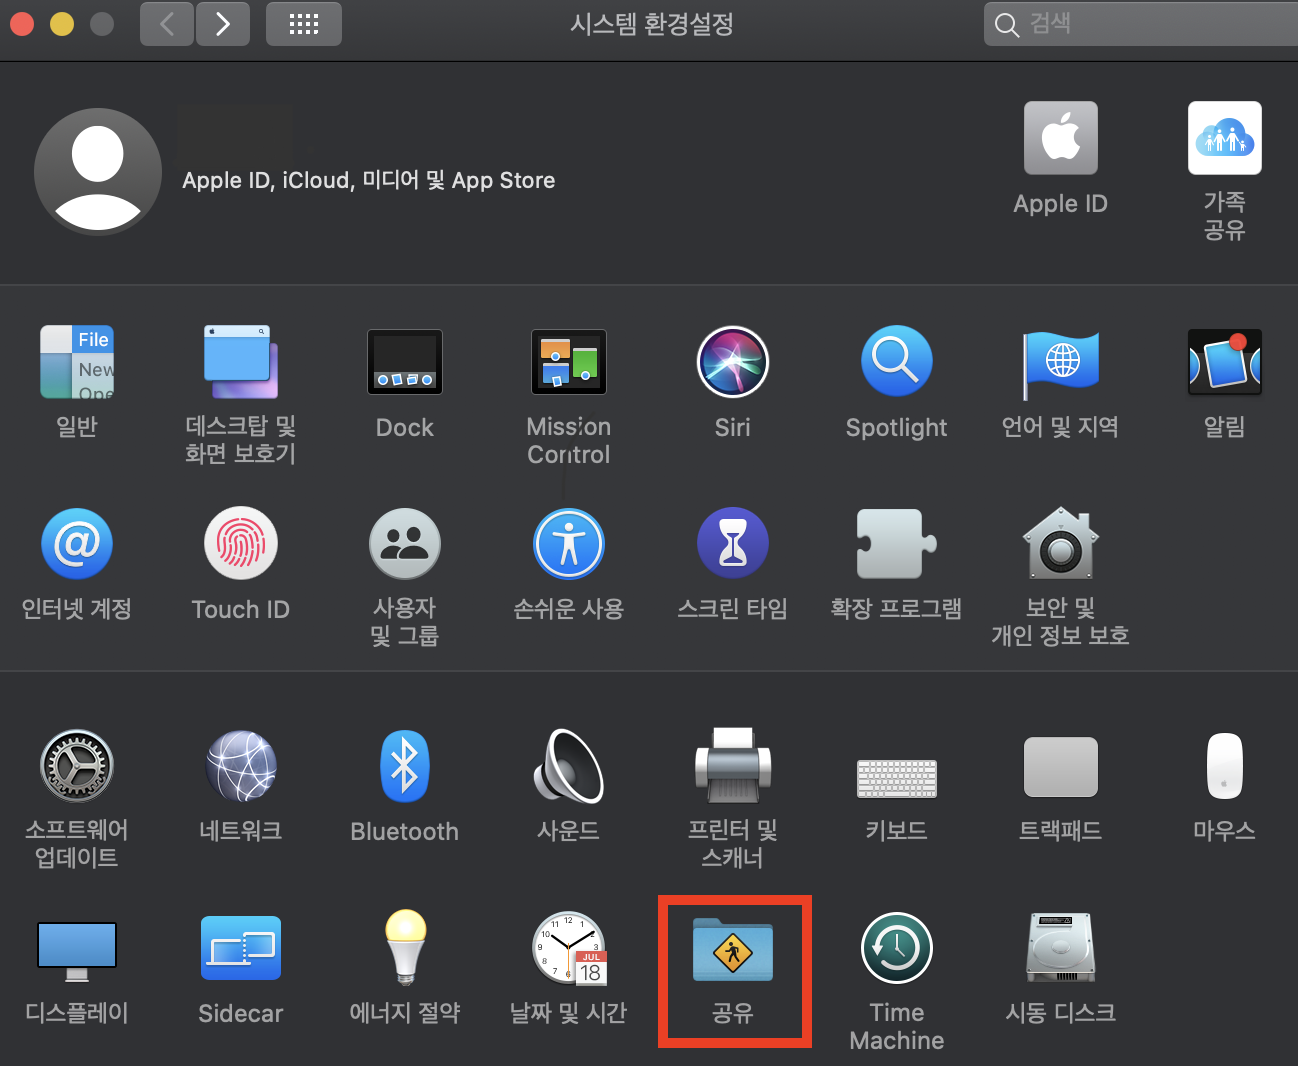Open the 일반 (General) preference pane
Viewport: 1298px width, 1066px height.
click(77, 362)
